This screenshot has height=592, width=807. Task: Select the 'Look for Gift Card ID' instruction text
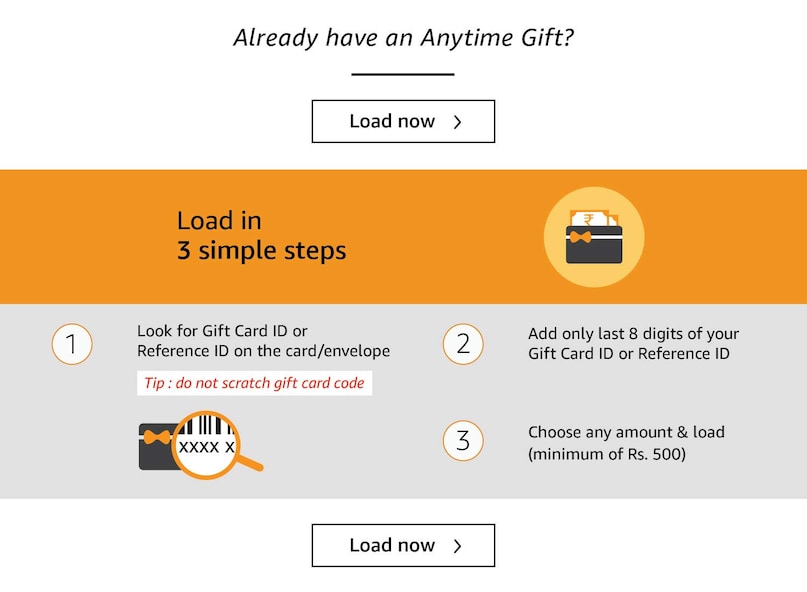pos(263,341)
